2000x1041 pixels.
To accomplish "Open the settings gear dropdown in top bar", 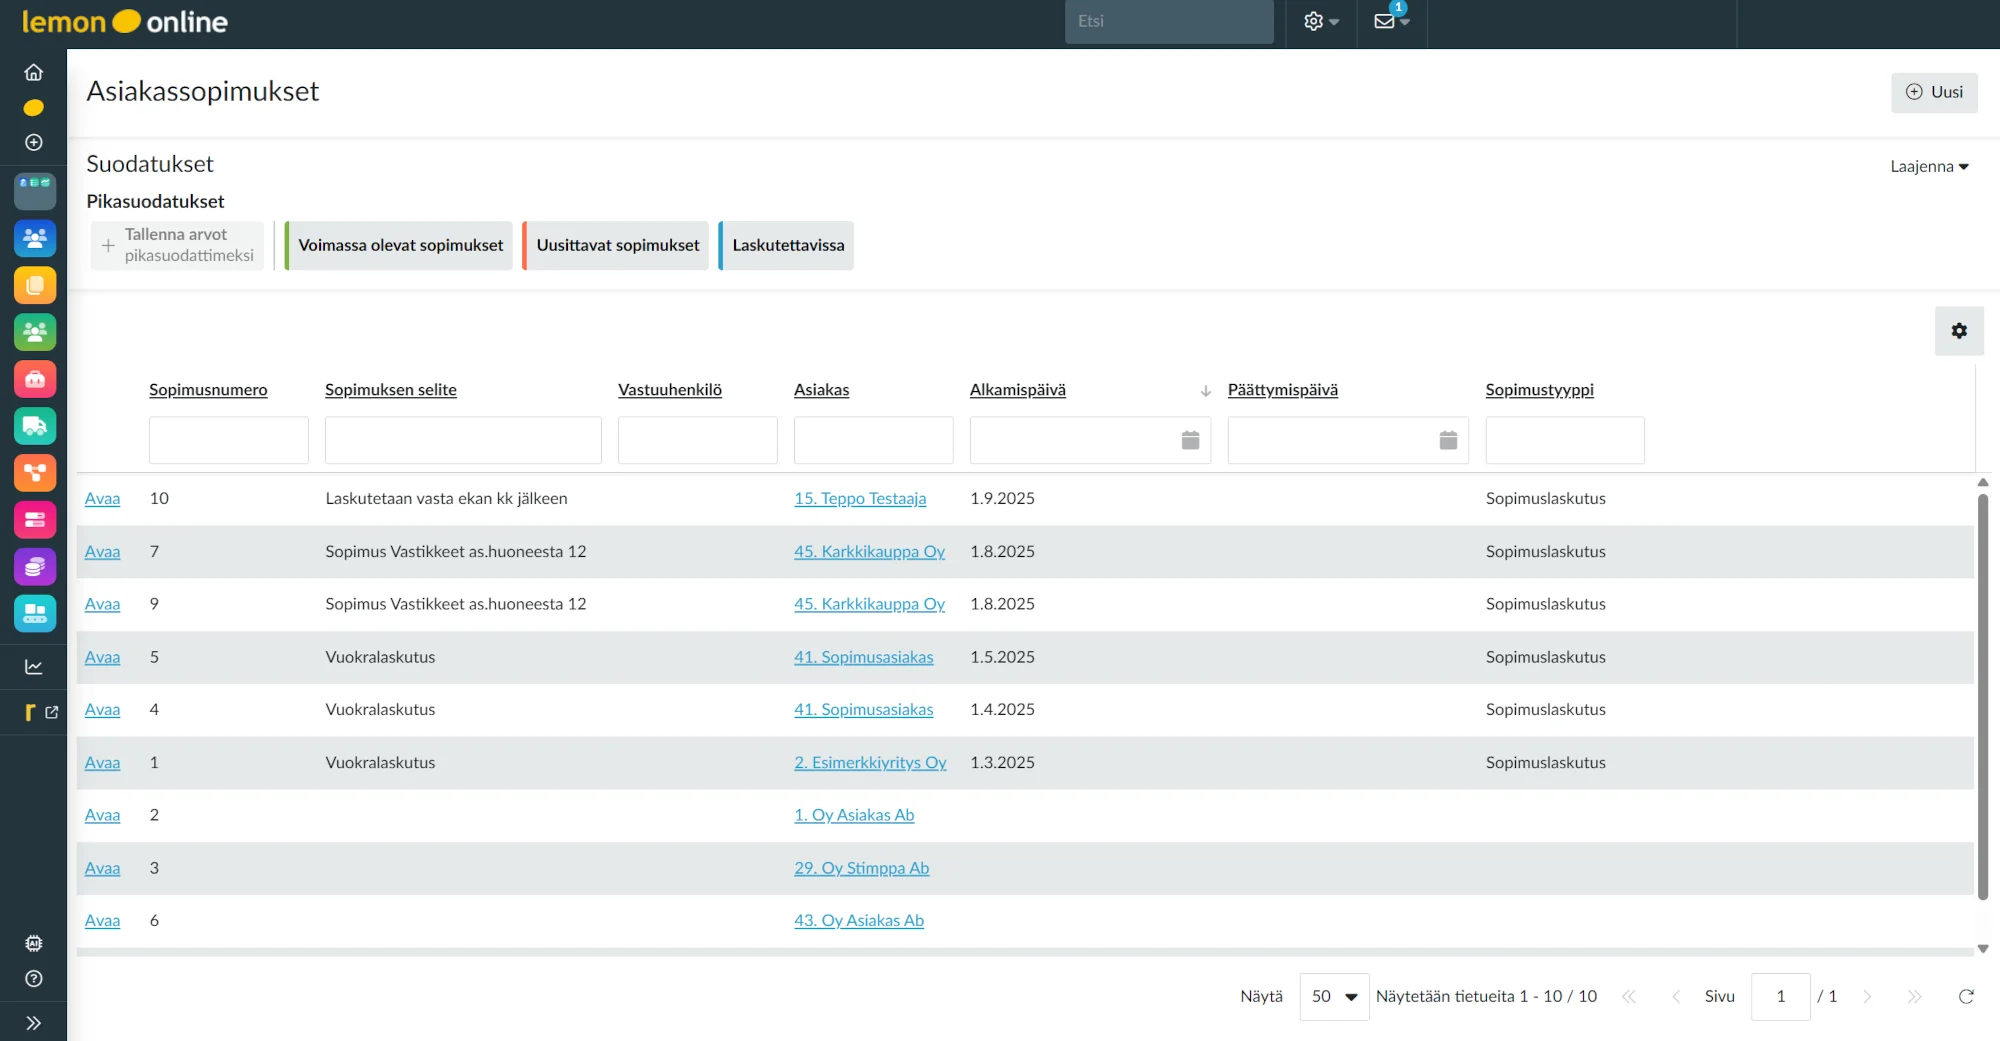I will click(1320, 22).
